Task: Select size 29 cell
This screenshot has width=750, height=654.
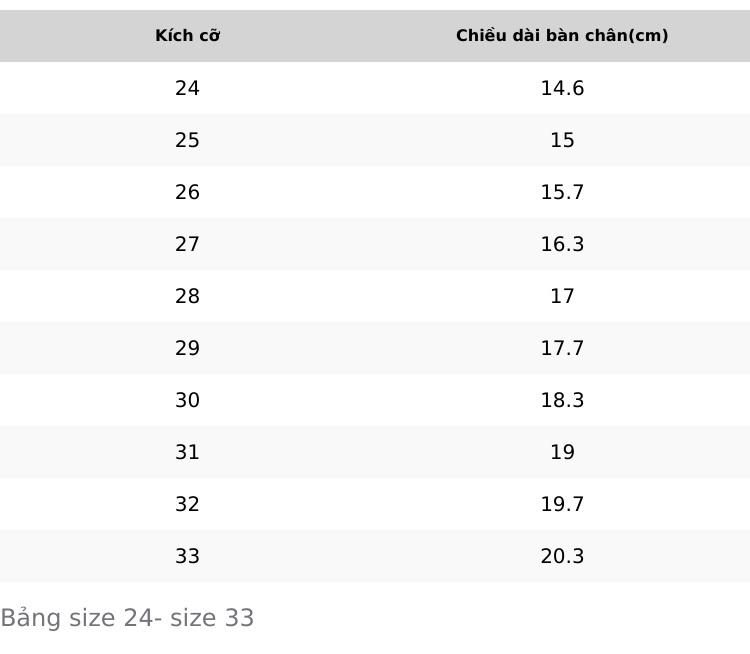Action: point(187,348)
